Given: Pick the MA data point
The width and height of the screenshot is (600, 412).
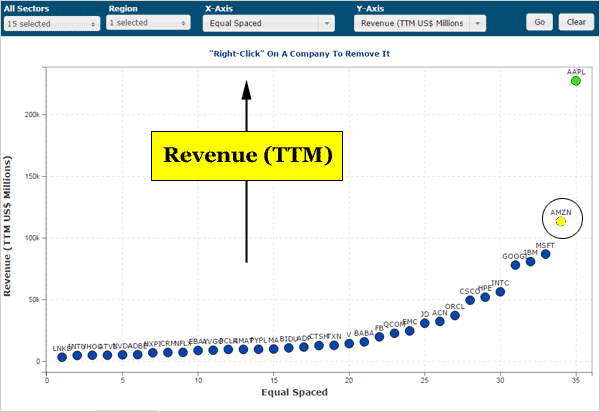Looking at the screenshot, I should pos(273,349).
